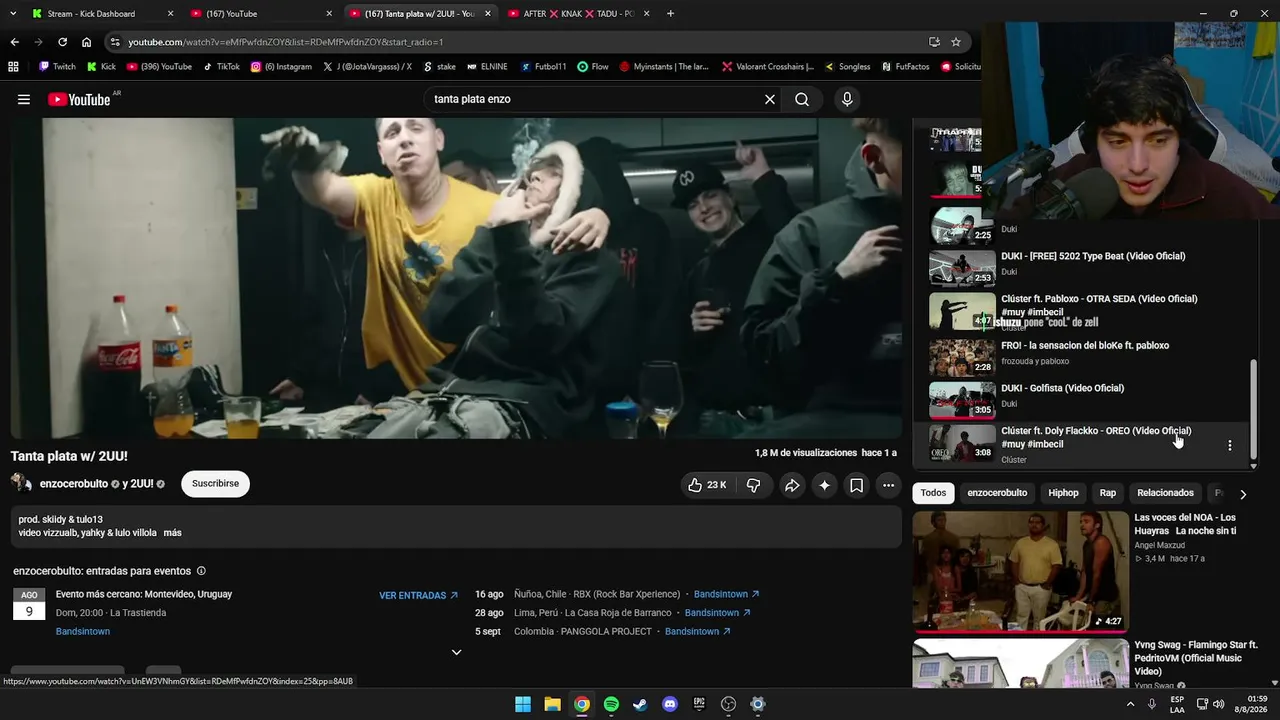Select the Rap filter chip
The height and width of the screenshot is (720, 1280).
[1108, 493]
